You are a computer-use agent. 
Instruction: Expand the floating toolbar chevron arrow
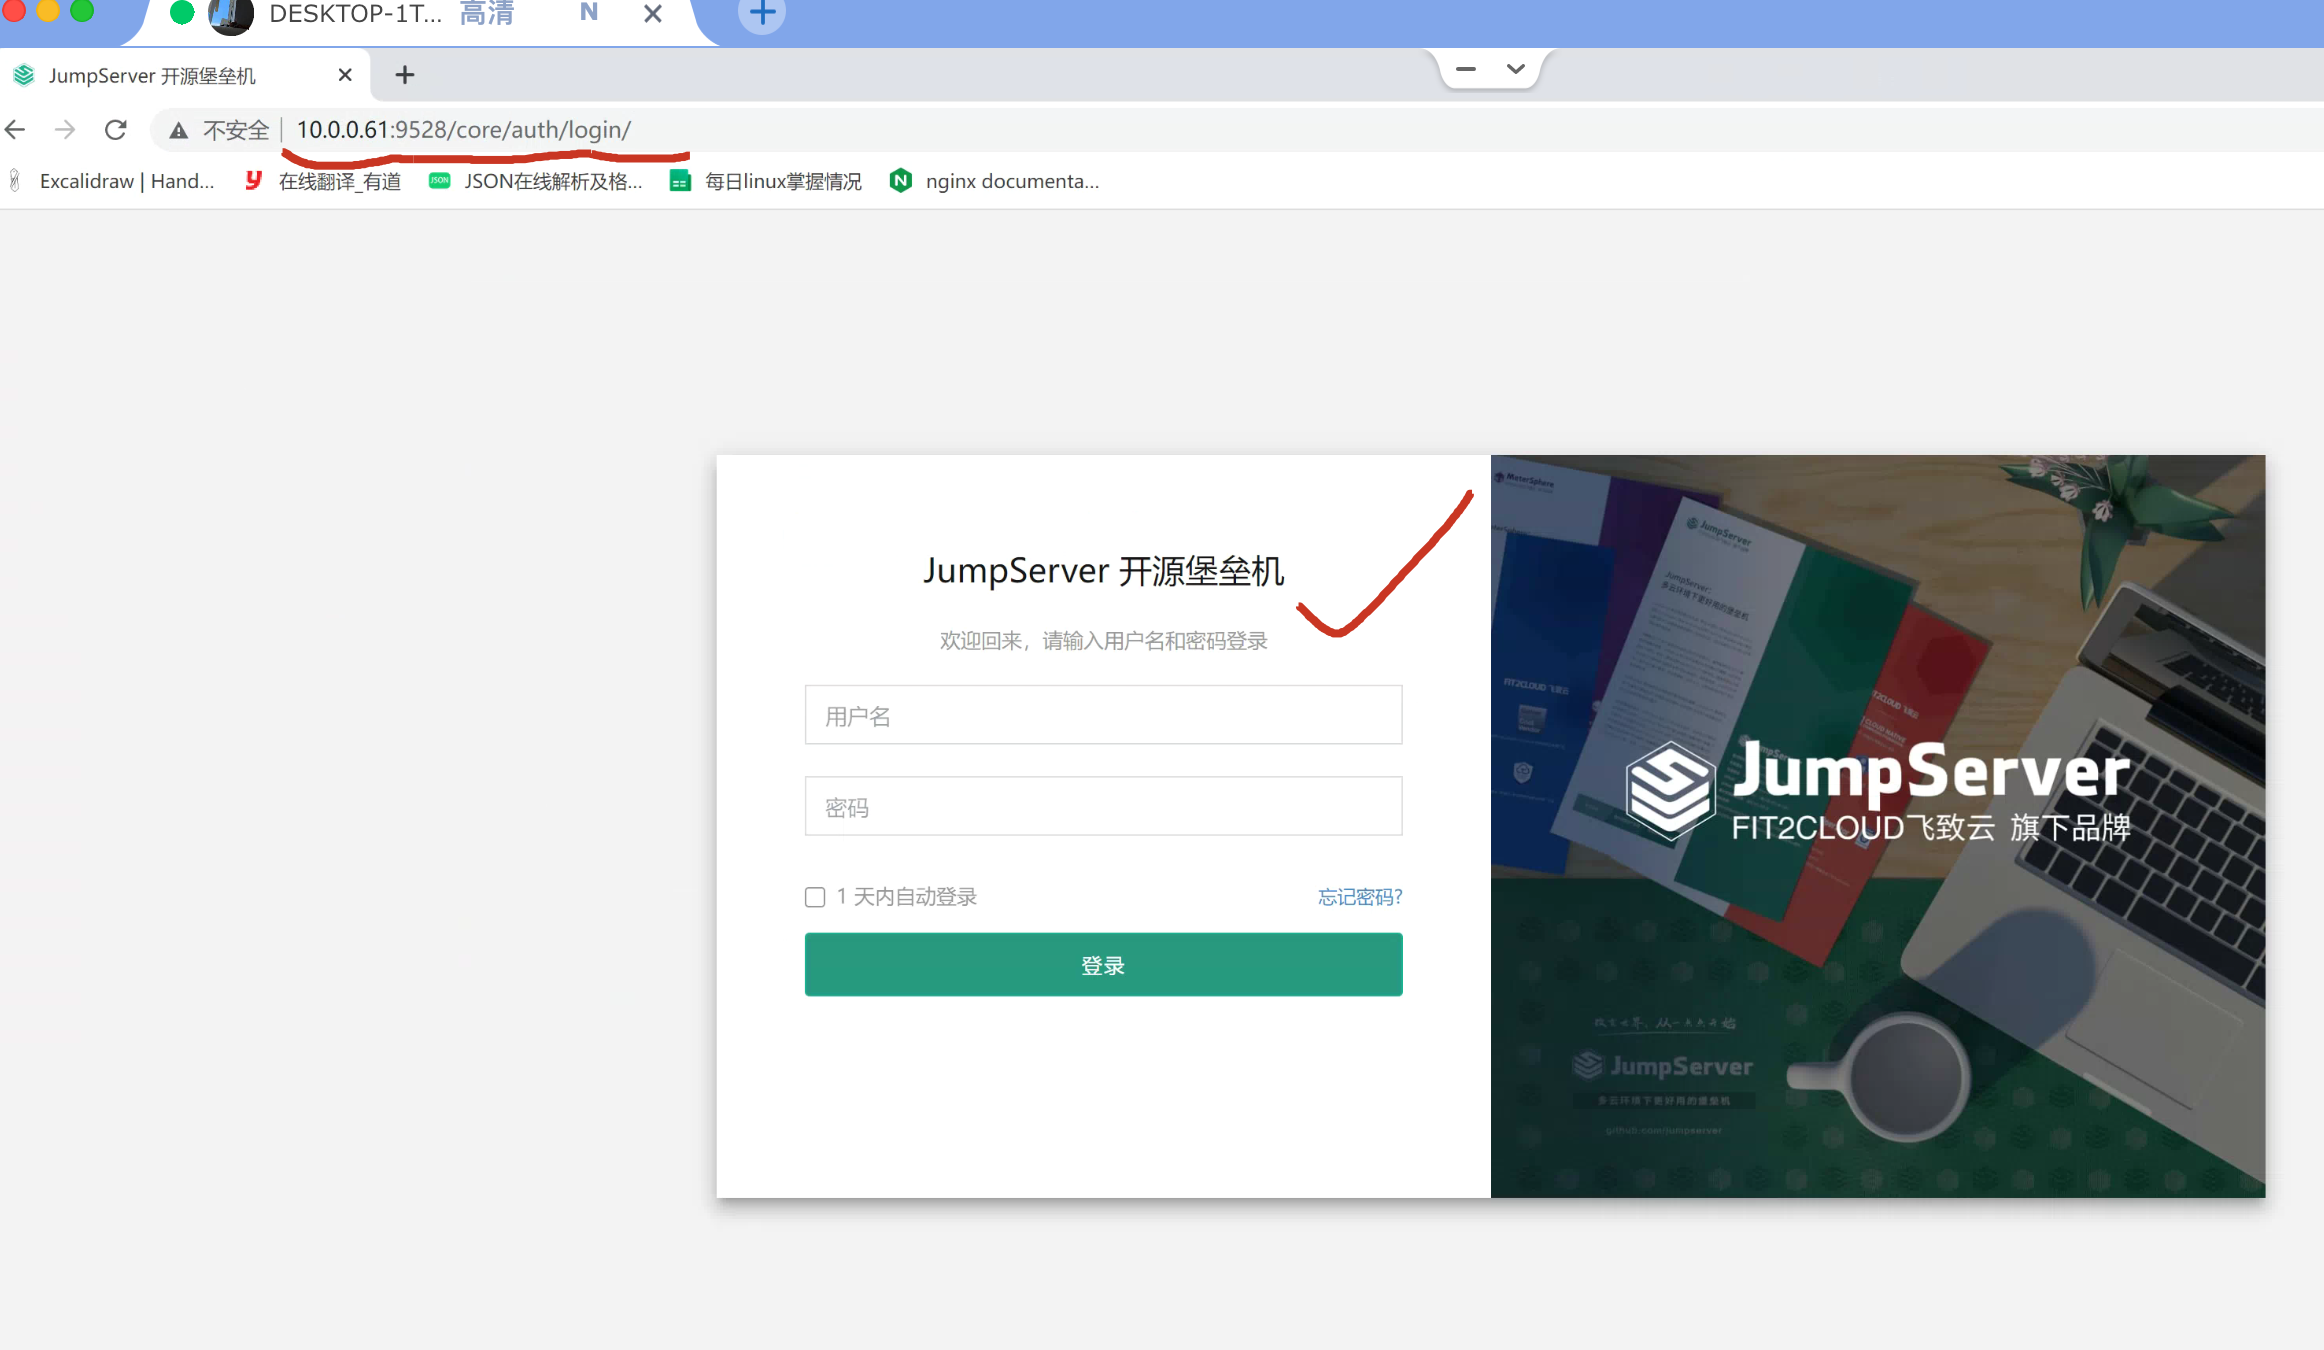click(x=1515, y=69)
